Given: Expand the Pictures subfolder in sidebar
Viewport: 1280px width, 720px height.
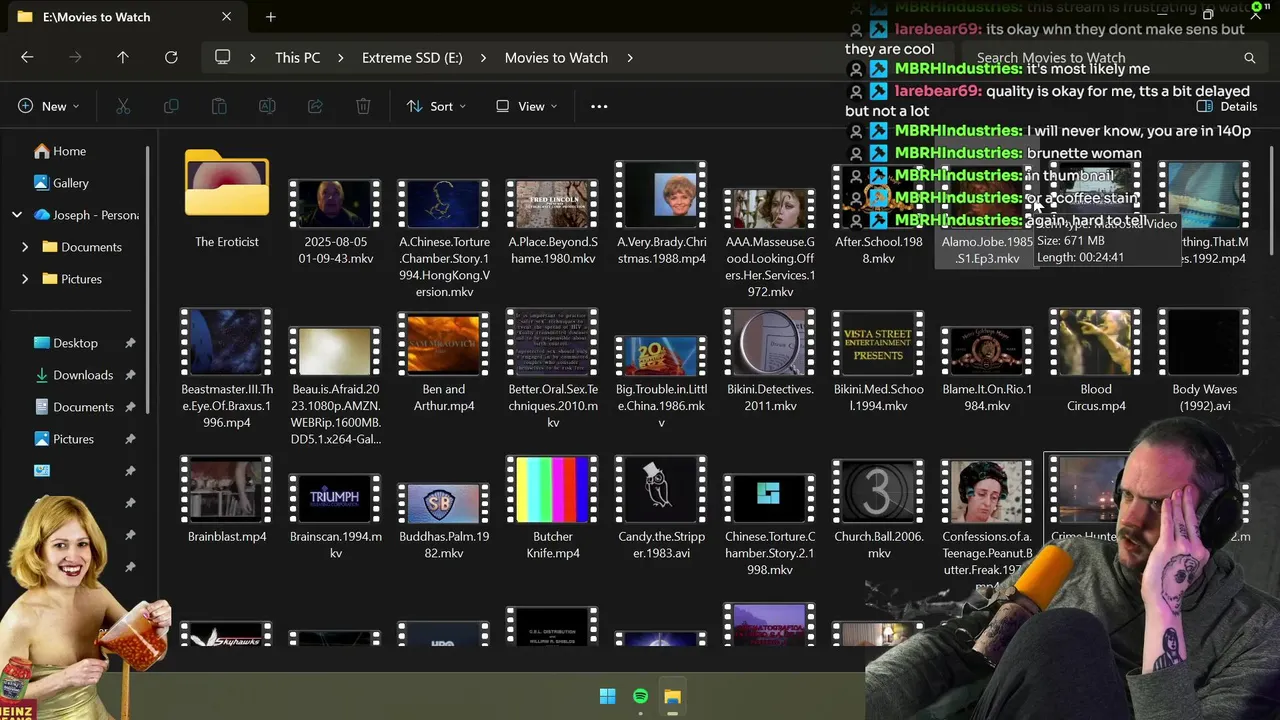Looking at the screenshot, I should pos(25,279).
